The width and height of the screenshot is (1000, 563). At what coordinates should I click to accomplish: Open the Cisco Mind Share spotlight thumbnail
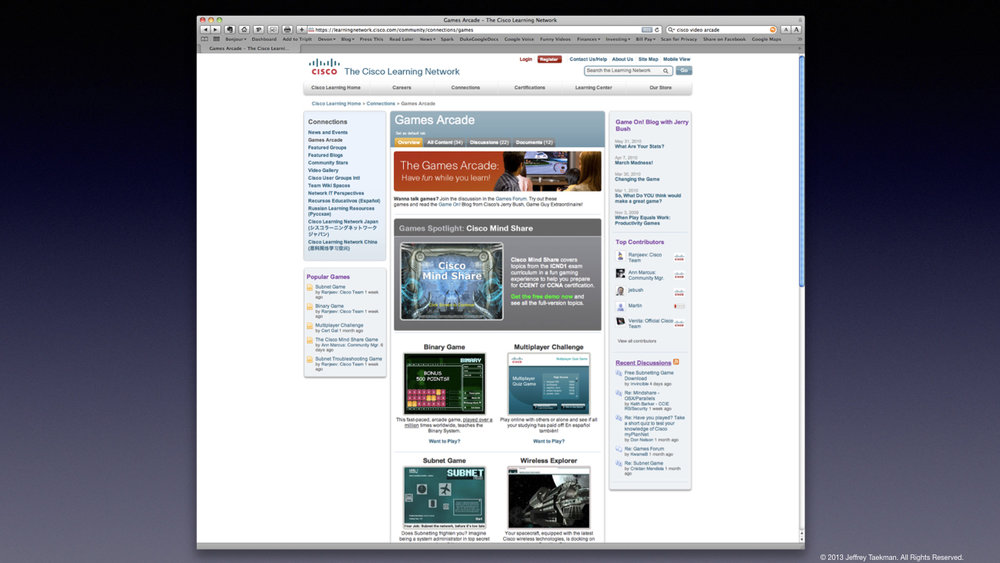coord(452,281)
